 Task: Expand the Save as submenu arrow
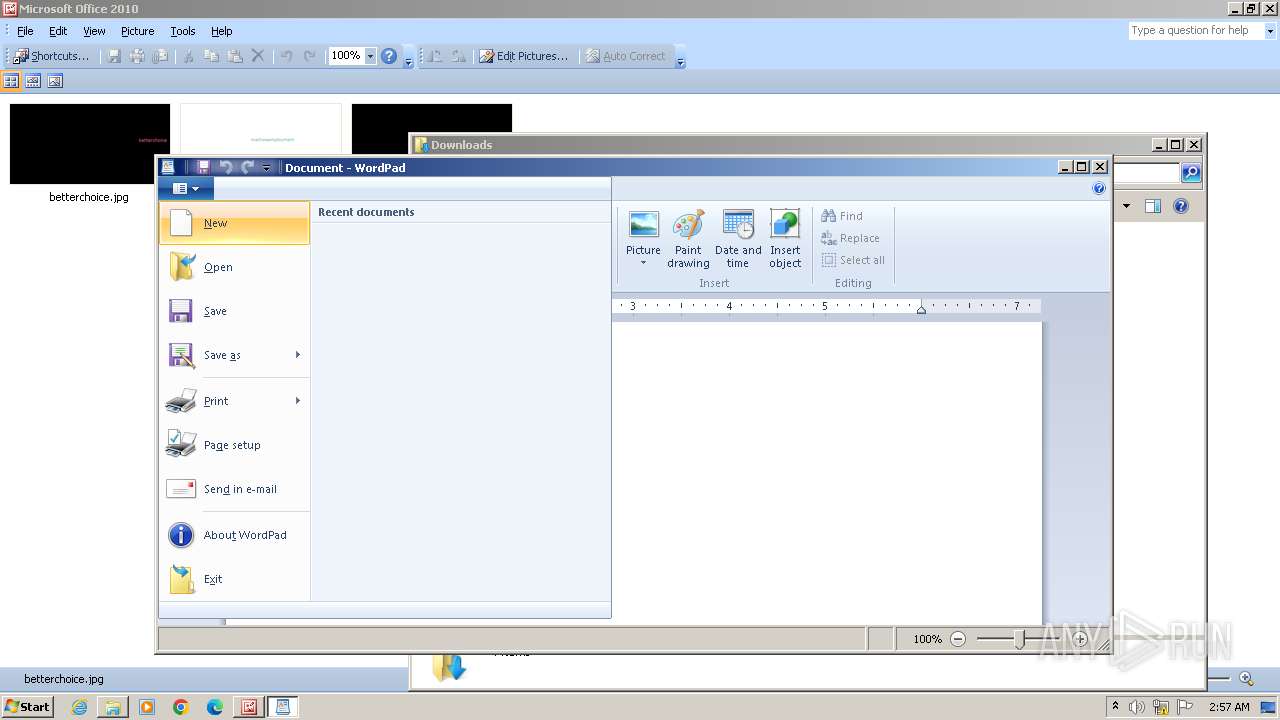pyautogui.click(x=298, y=355)
